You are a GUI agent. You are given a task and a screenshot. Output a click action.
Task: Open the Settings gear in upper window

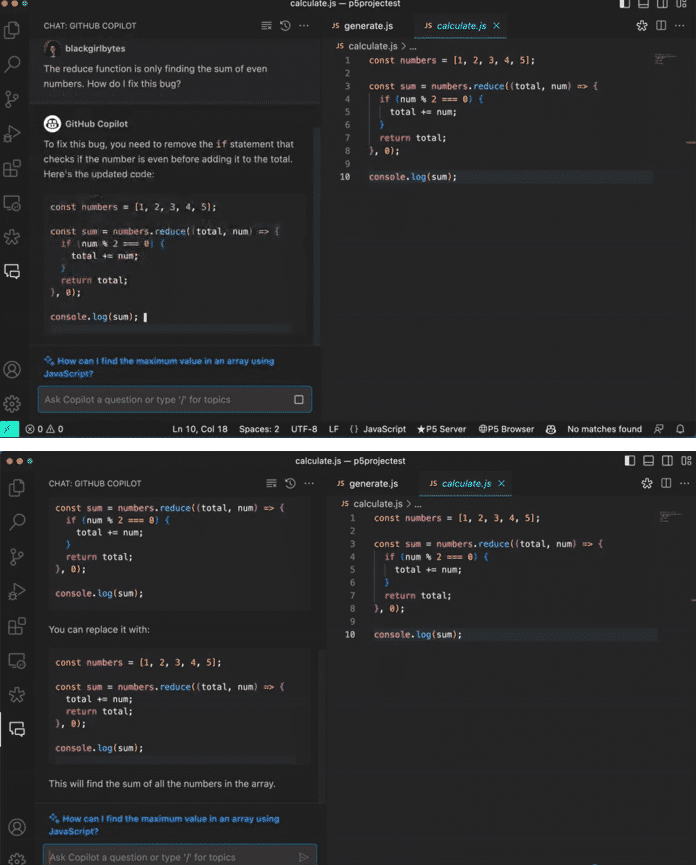[13, 404]
